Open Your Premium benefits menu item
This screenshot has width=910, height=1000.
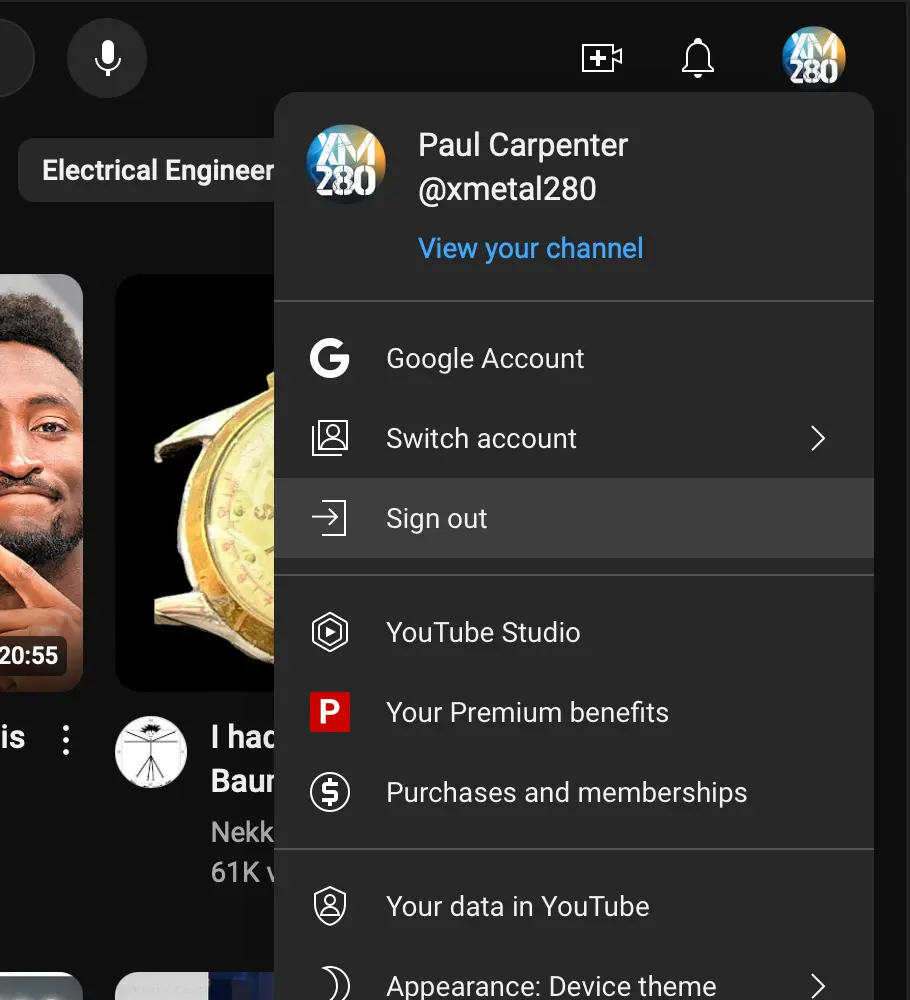click(527, 712)
